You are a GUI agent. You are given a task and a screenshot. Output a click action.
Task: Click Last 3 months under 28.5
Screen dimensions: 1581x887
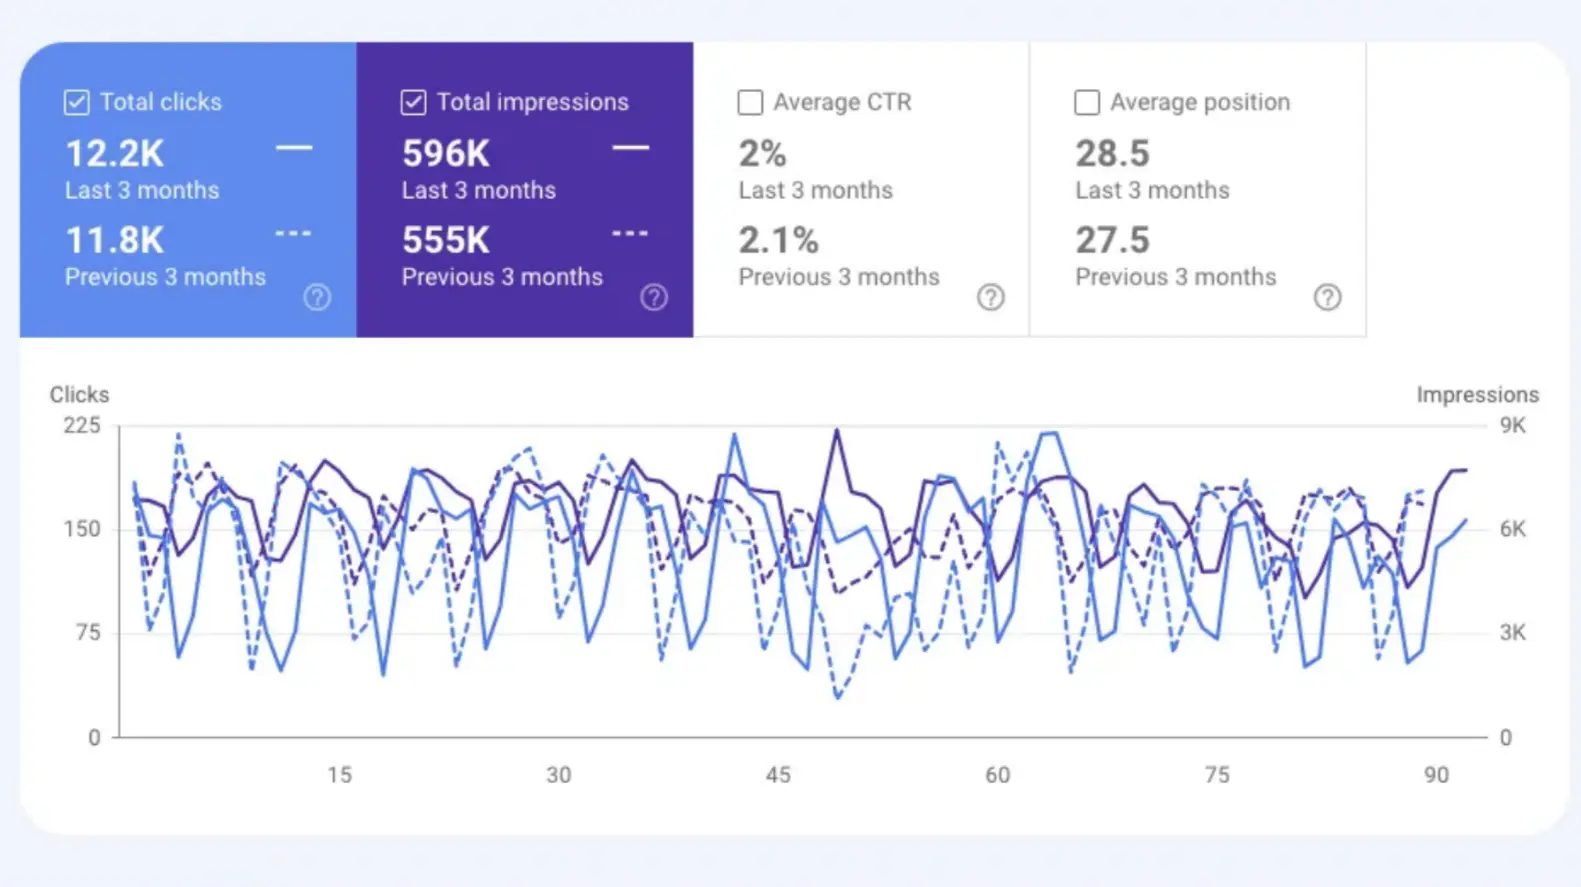point(1153,191)
